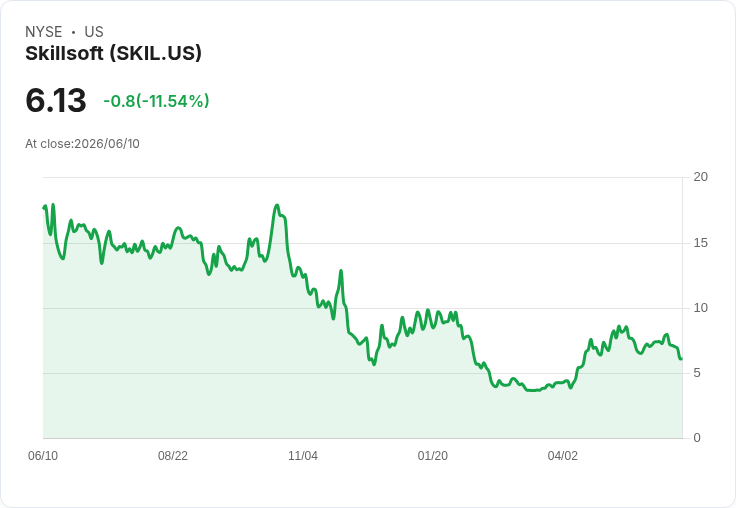Image resolution: width=736 pixels, height=508 pixels.
Task: Click the NYSE exchange label
Action: click(x=44, y=32)
